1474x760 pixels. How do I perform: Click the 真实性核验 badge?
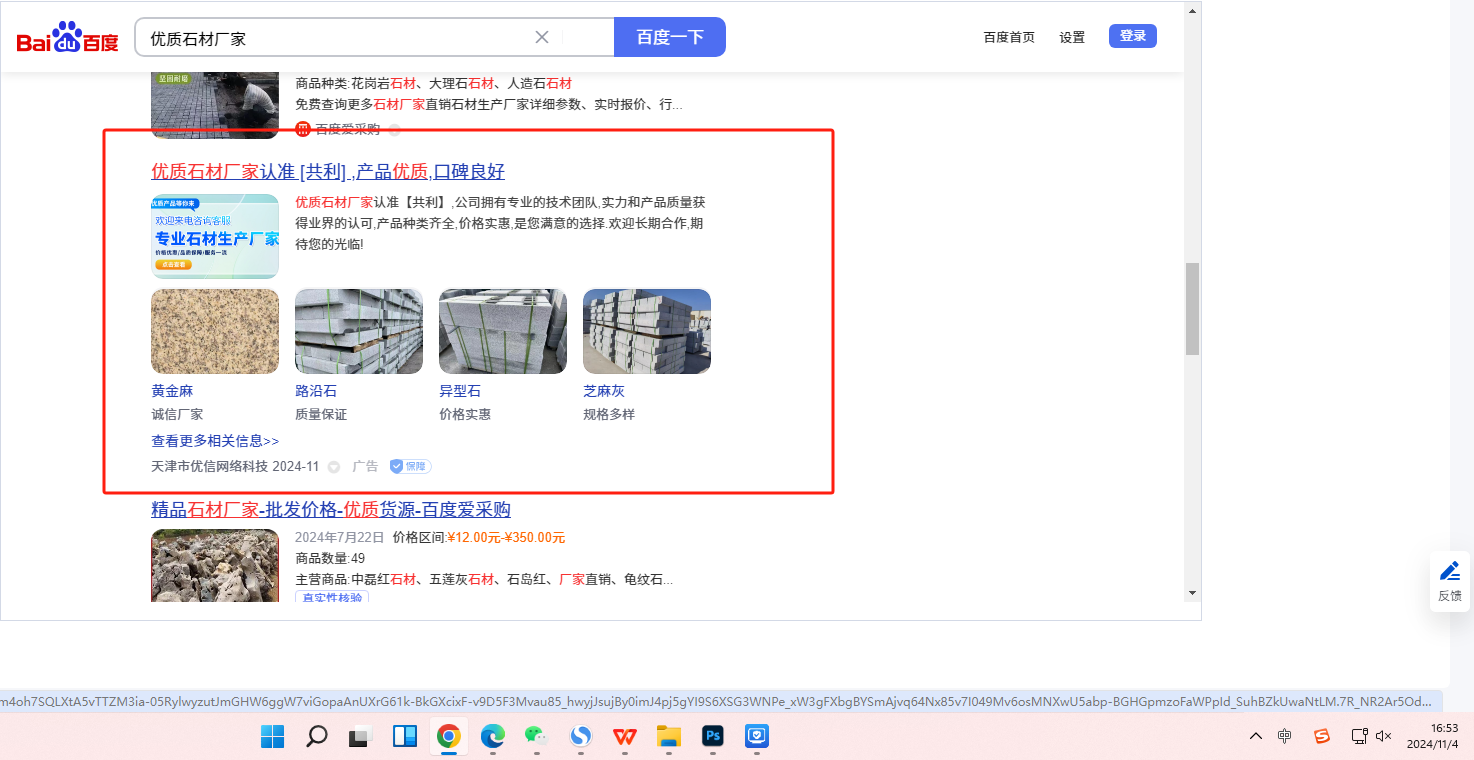coord(332,597)
